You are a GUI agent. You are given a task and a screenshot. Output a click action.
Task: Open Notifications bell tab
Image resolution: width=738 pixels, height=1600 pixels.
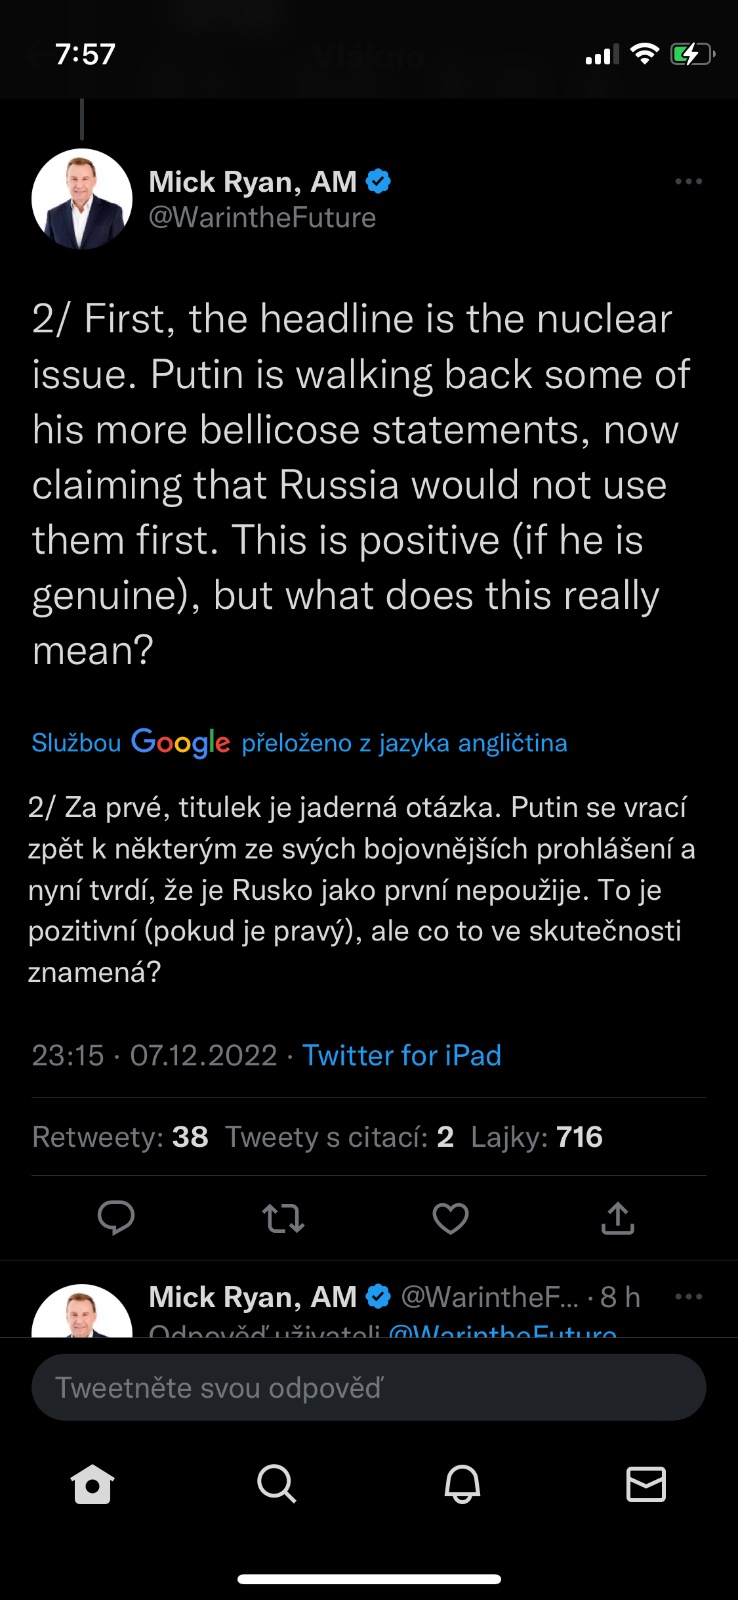click(462, 1484)
